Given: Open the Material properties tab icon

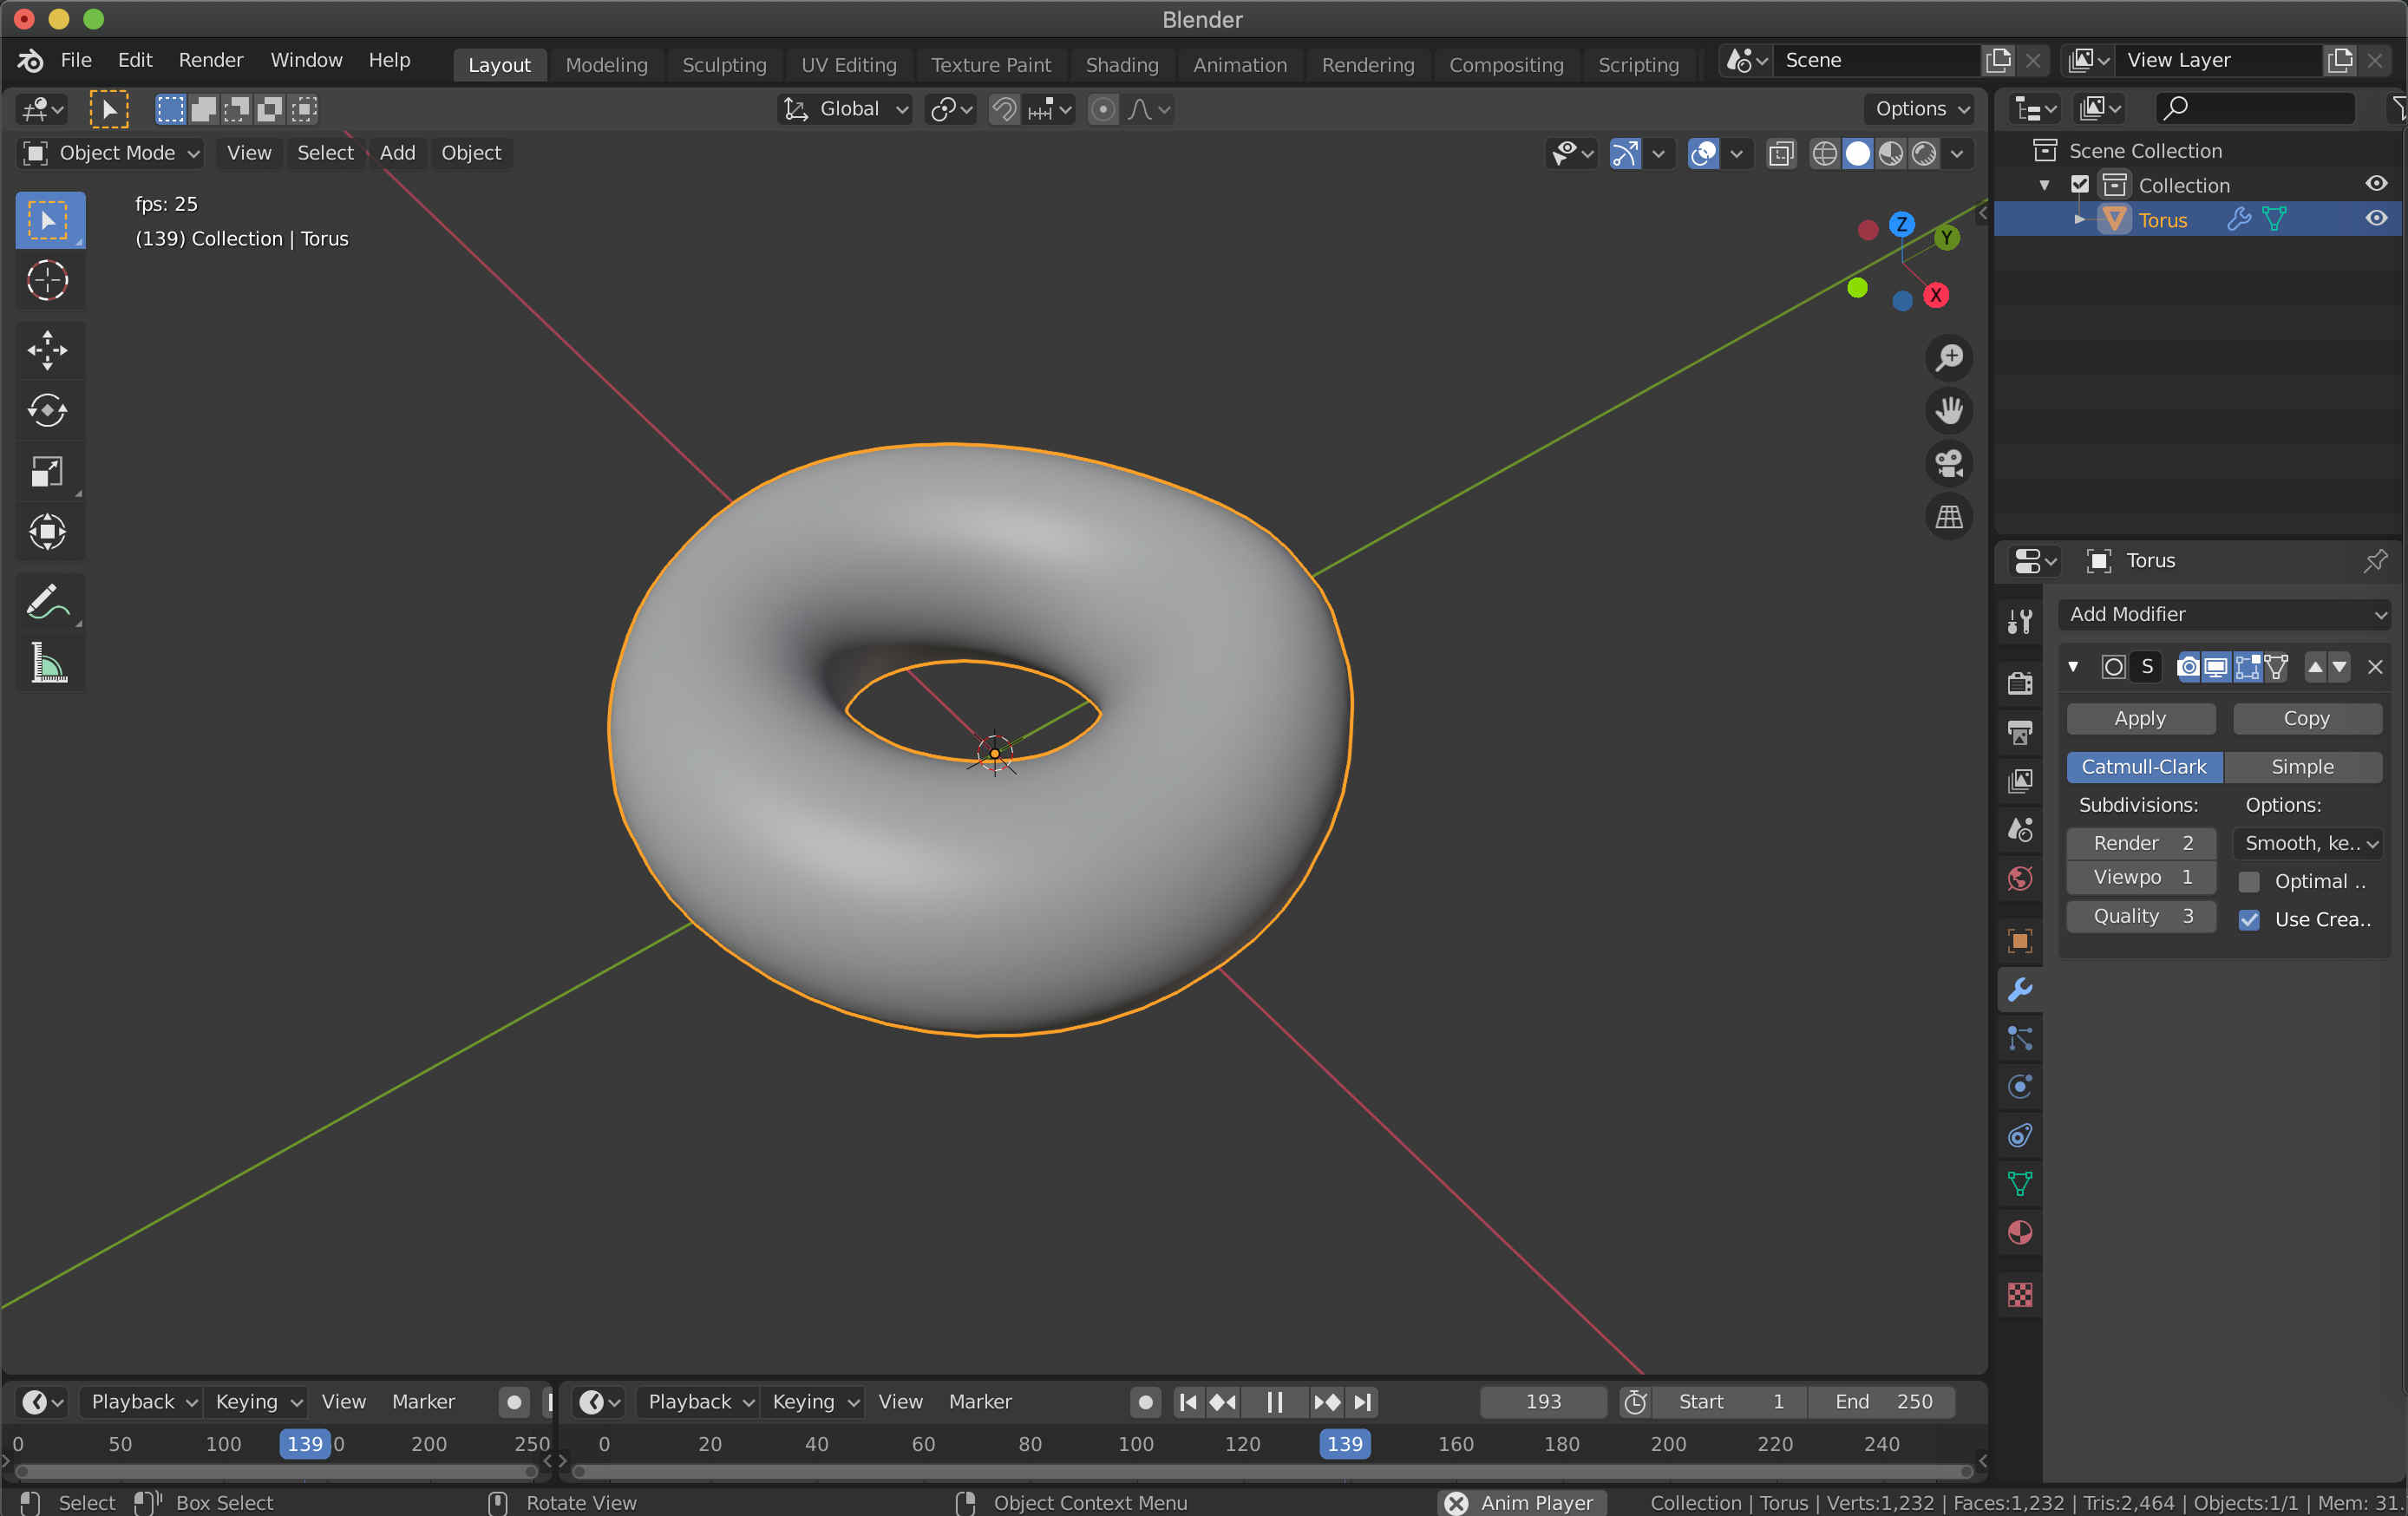Looking at the screenshot, I should 2019,1233.
